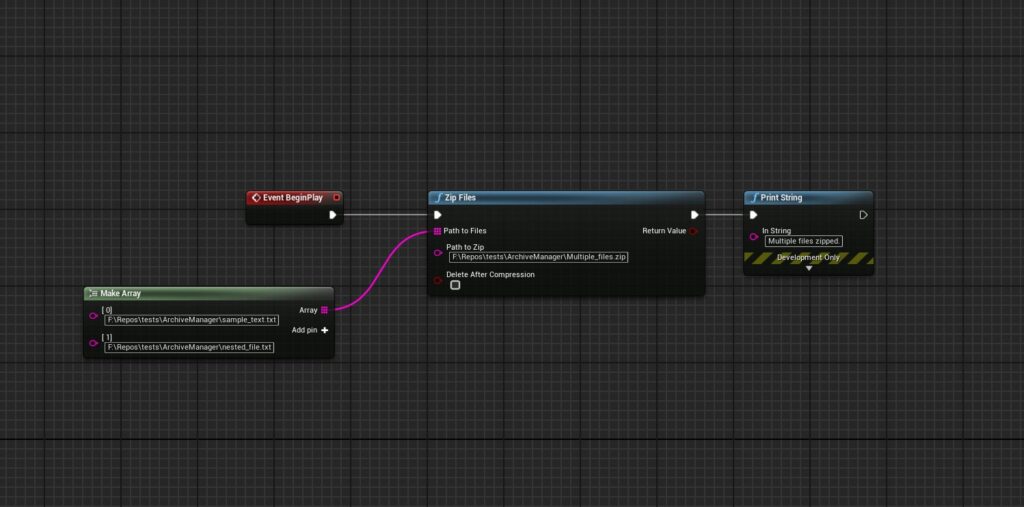Click the sample_text.txt array element field

click(x=190, y=320)
